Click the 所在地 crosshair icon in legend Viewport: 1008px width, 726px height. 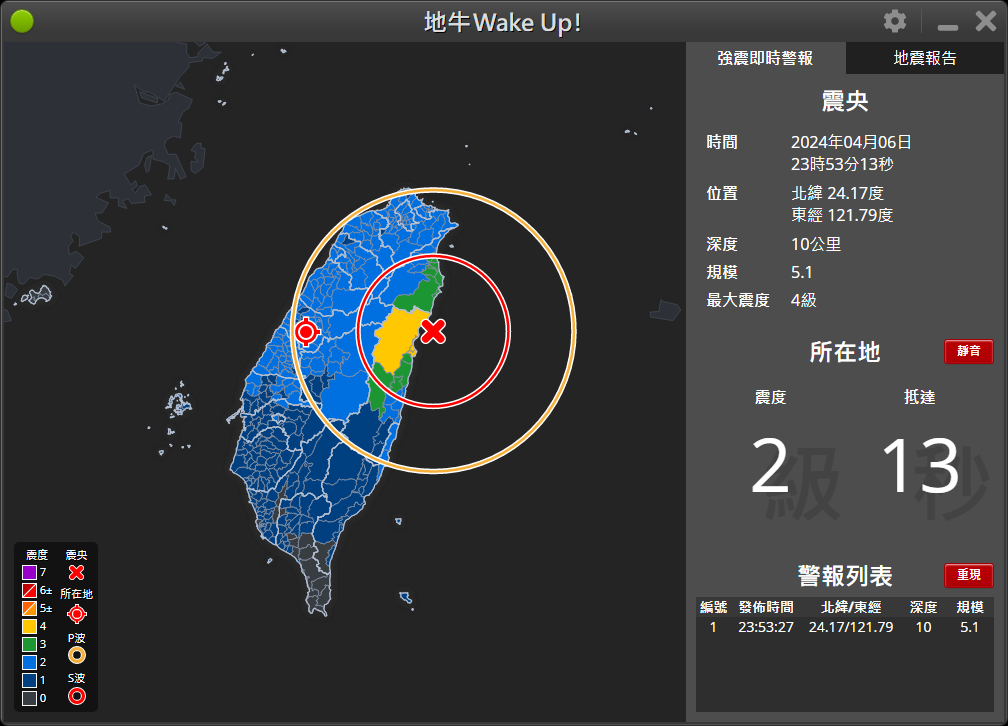76,614
